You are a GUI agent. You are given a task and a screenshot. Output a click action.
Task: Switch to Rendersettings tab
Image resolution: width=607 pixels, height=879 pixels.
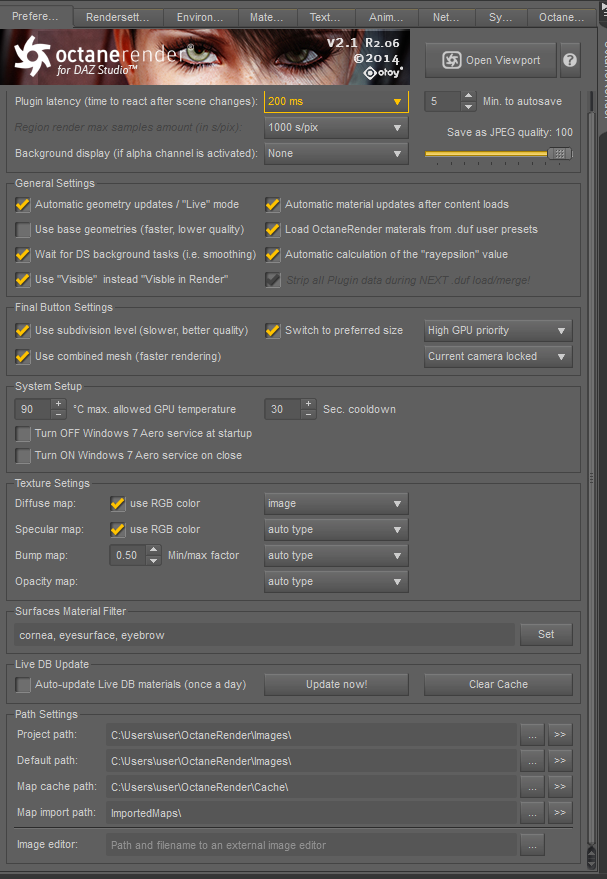click(118, 17)
